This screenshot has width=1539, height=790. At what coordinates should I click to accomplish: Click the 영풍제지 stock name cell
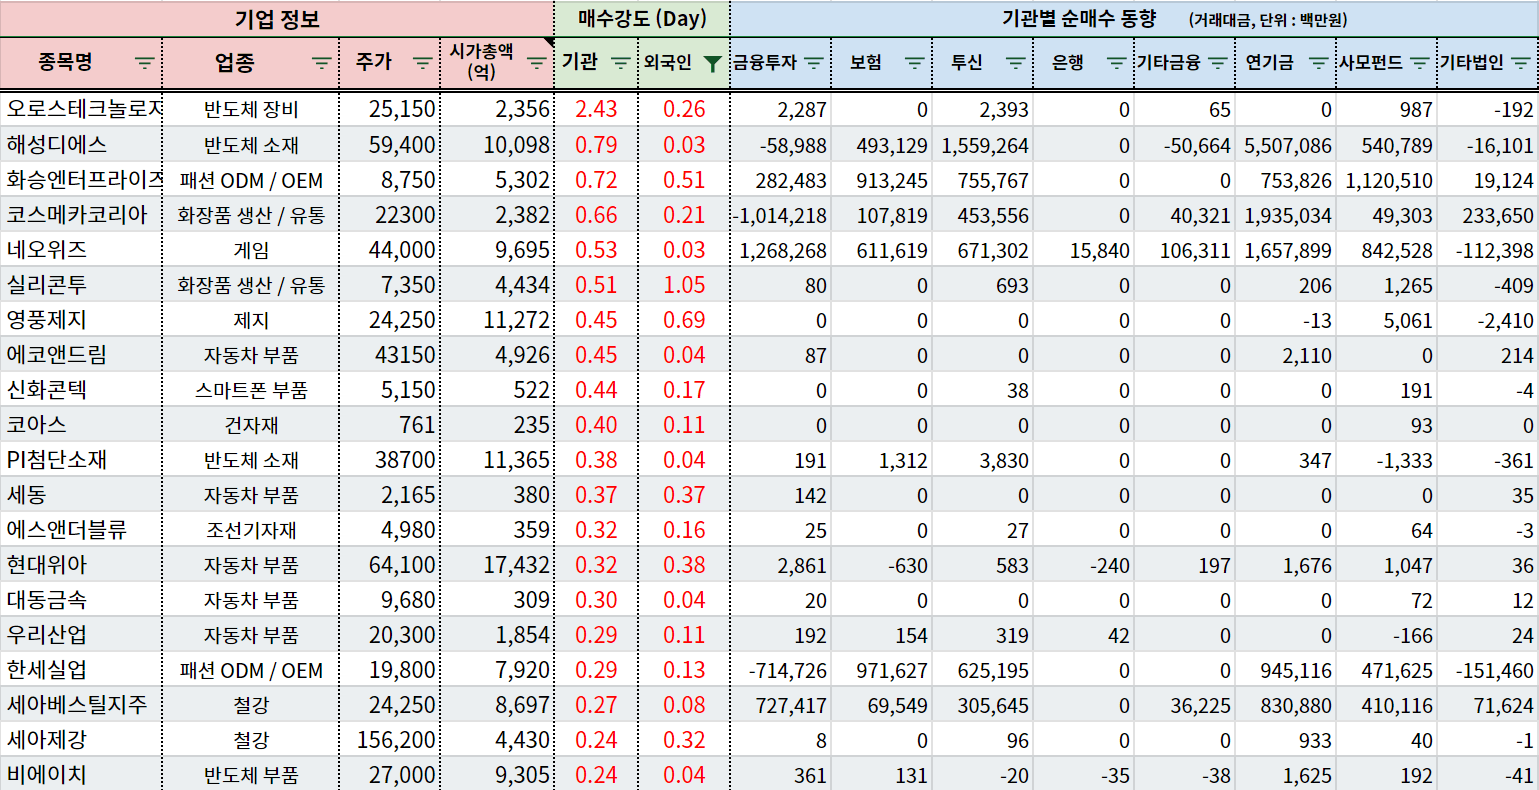pyautogui.click(x=81, y=319)
